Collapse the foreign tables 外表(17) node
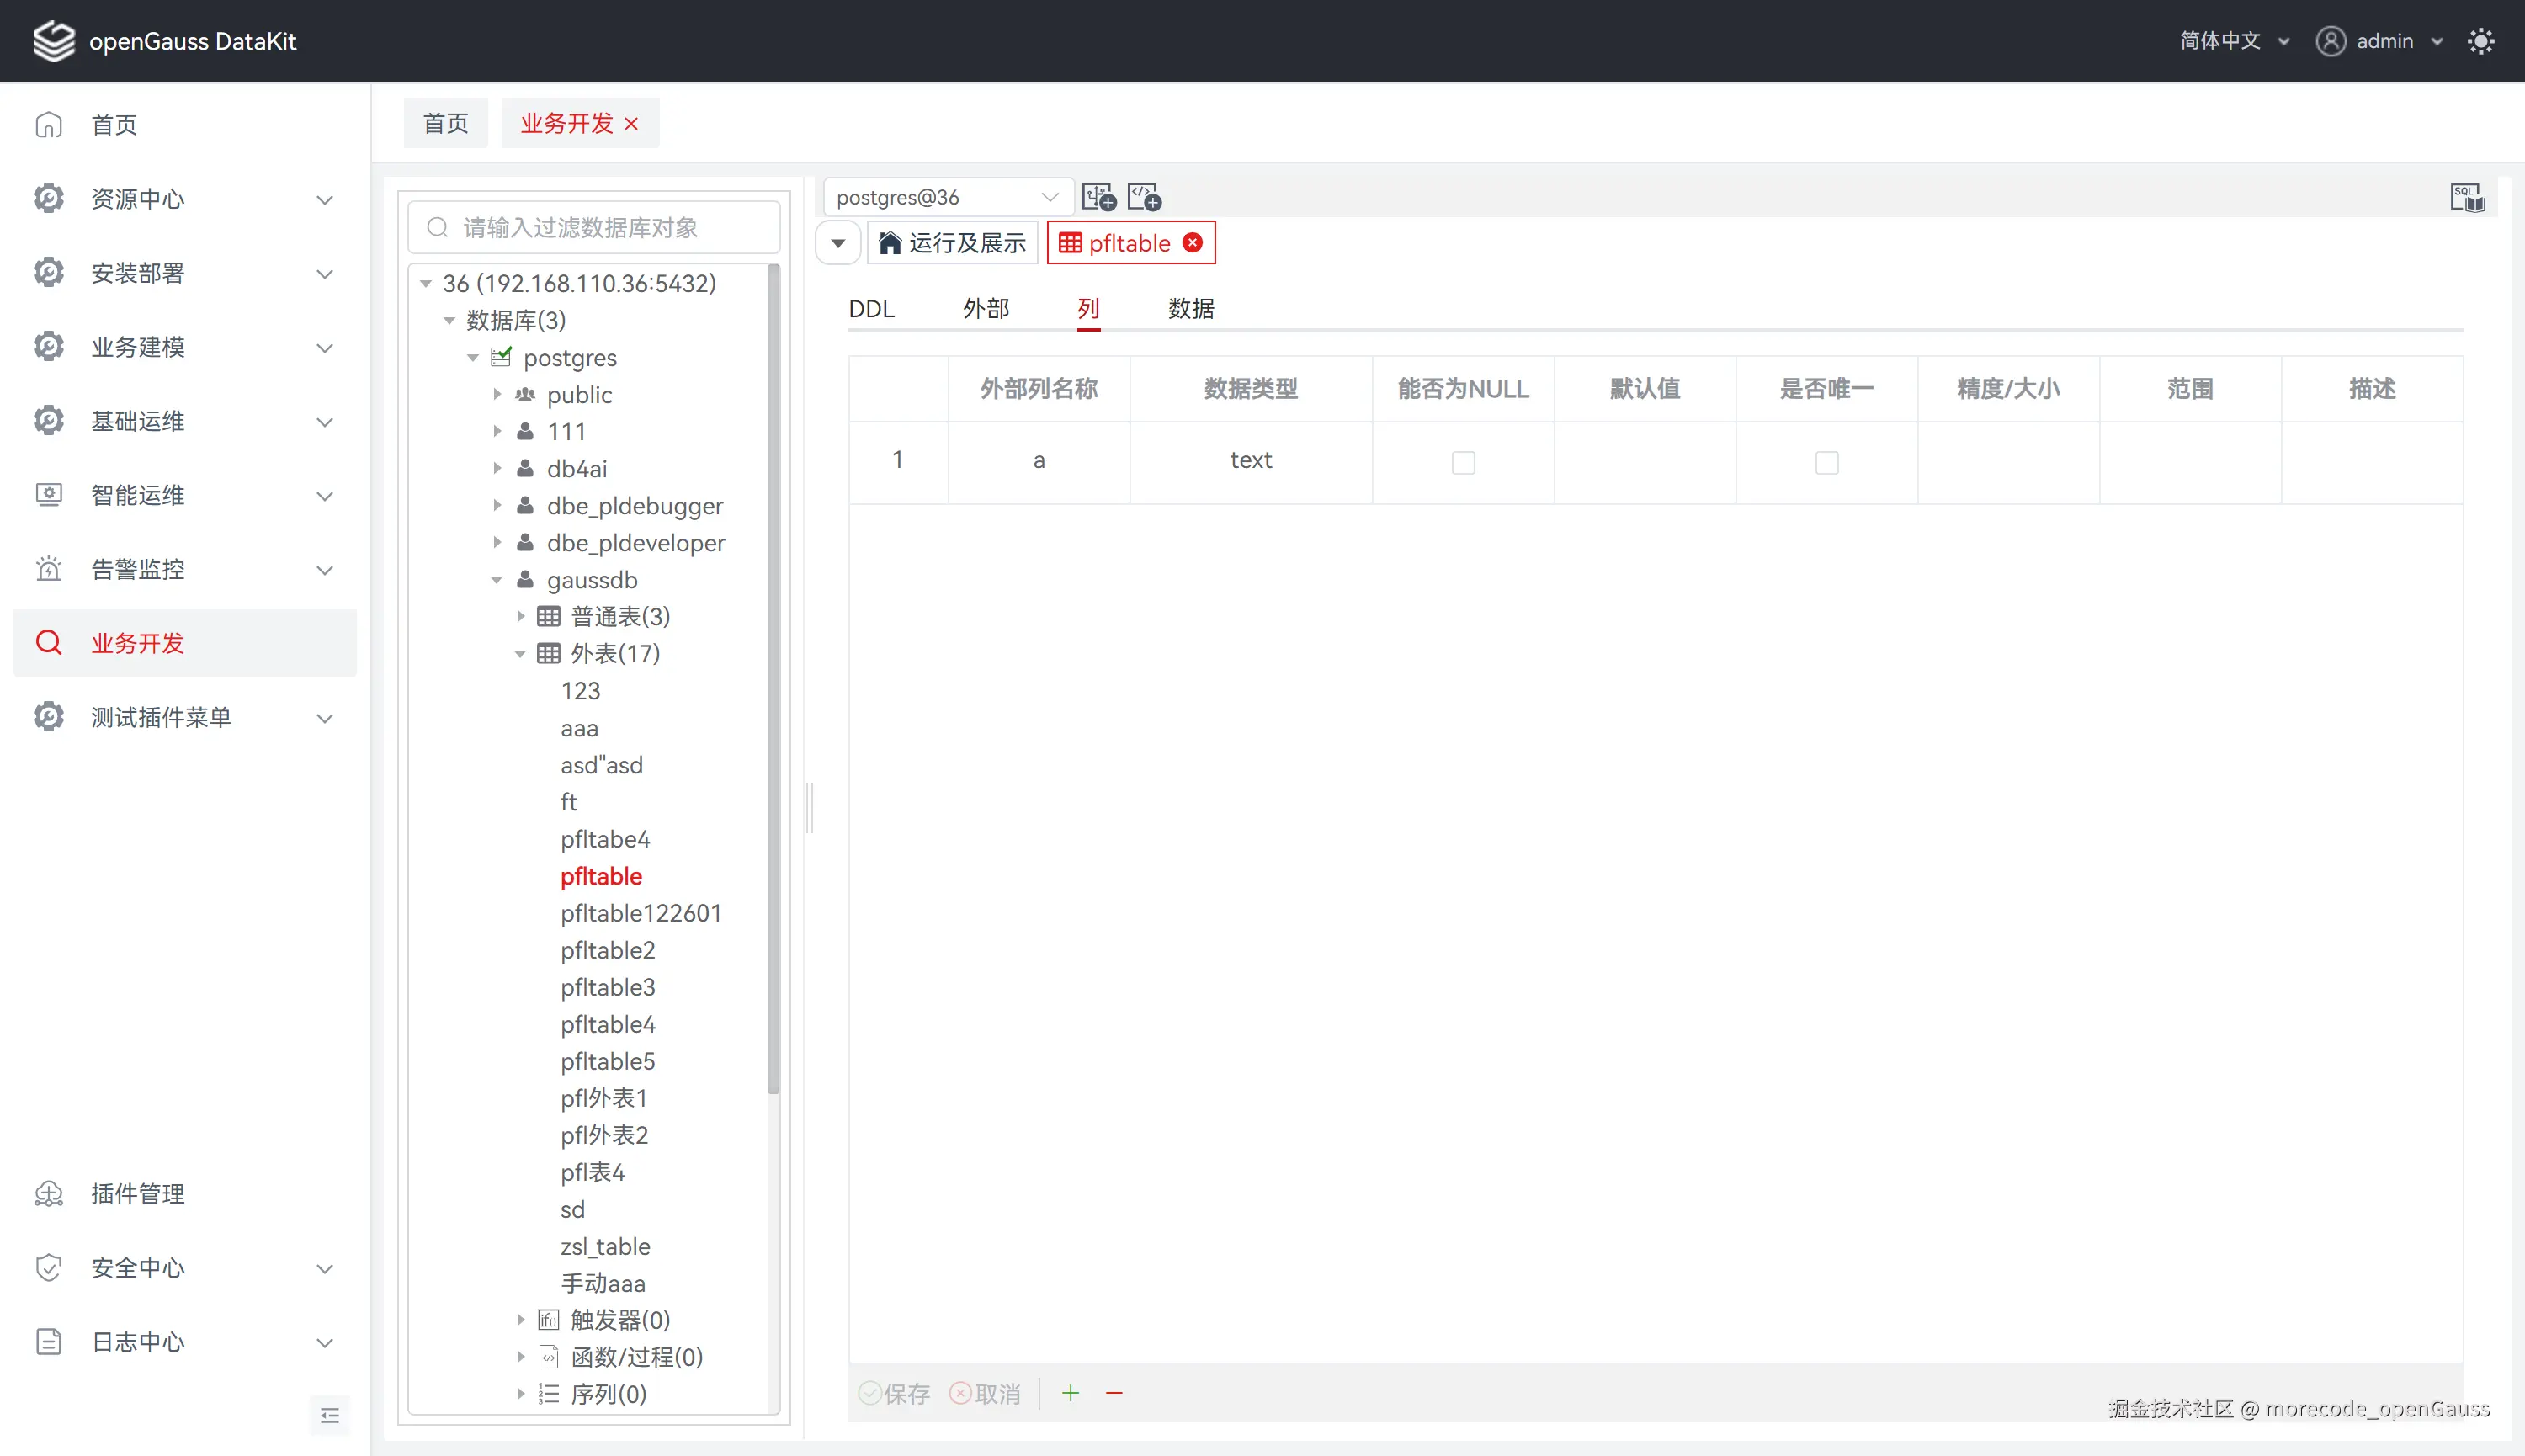Viewport: 2525px width, 1456px height. (x=520, y=654)
